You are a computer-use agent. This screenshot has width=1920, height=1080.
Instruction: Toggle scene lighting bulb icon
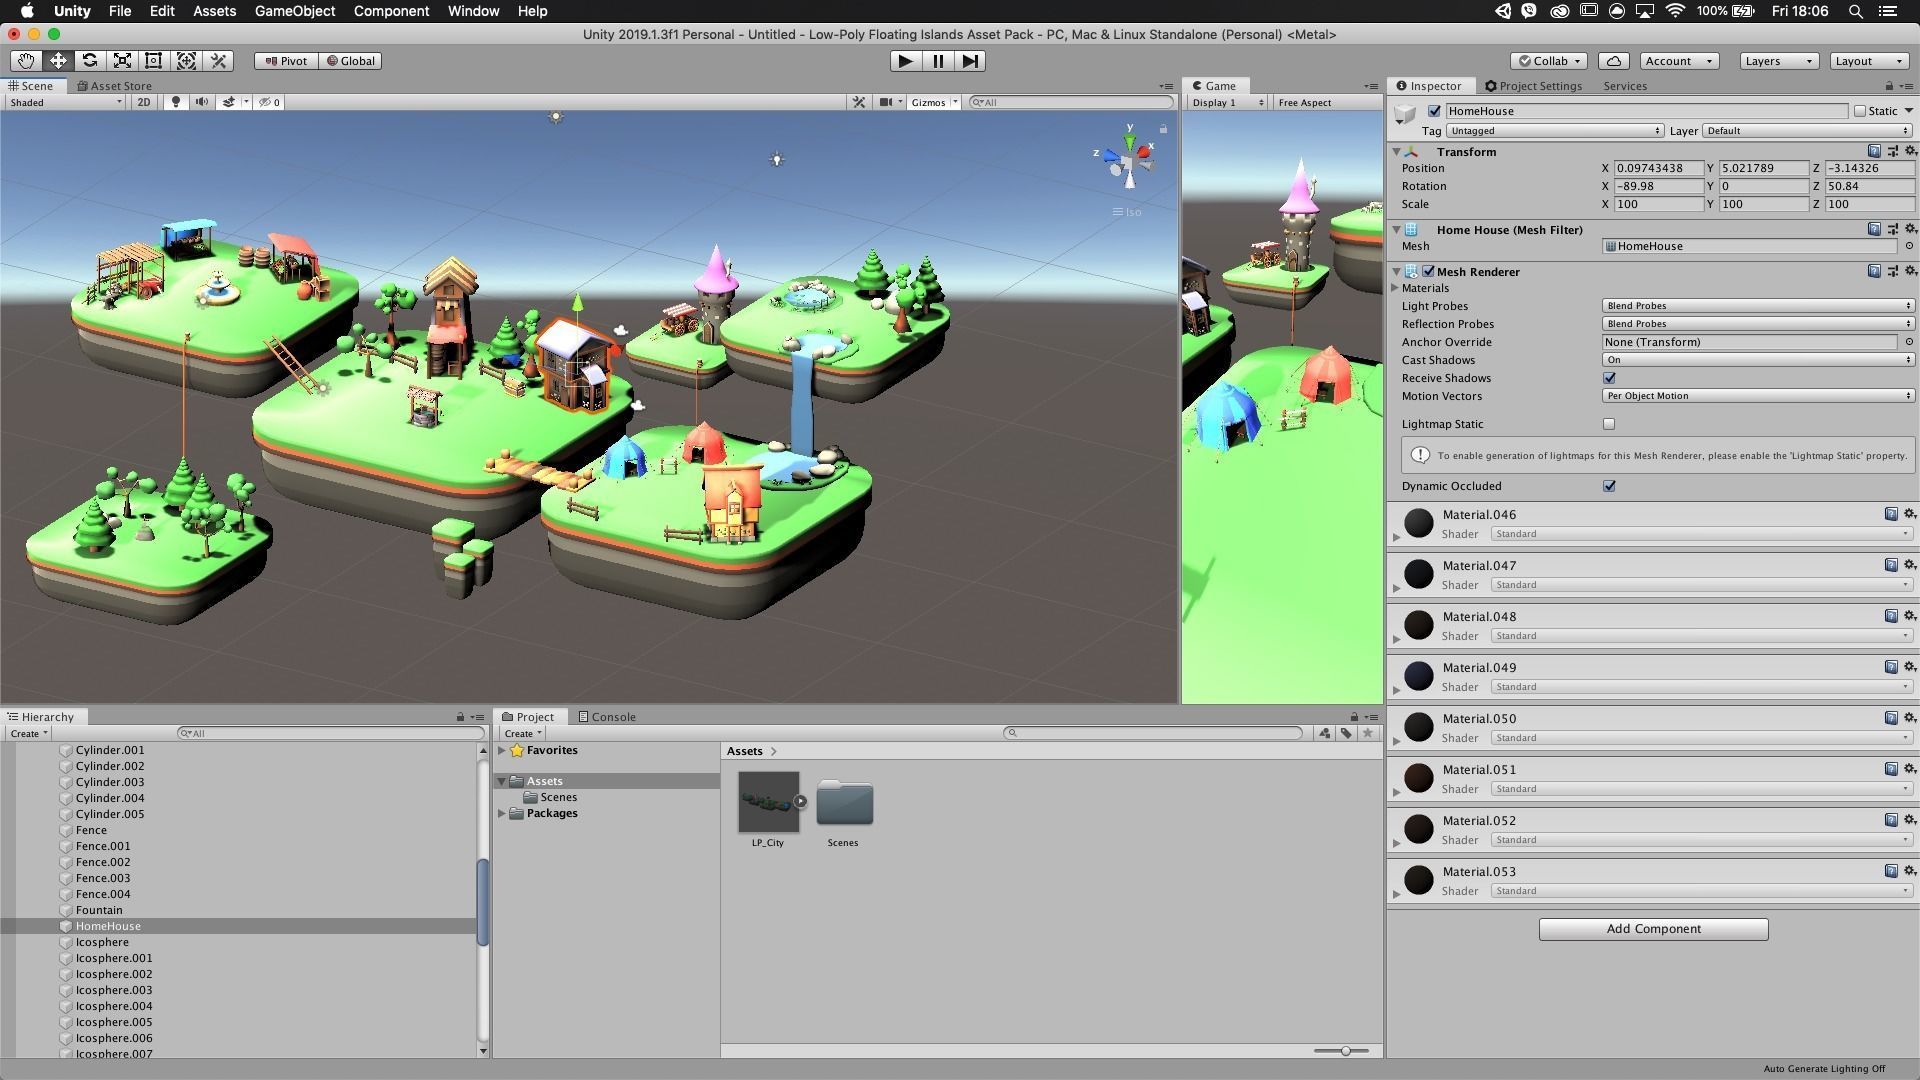(x=176, y=102)
